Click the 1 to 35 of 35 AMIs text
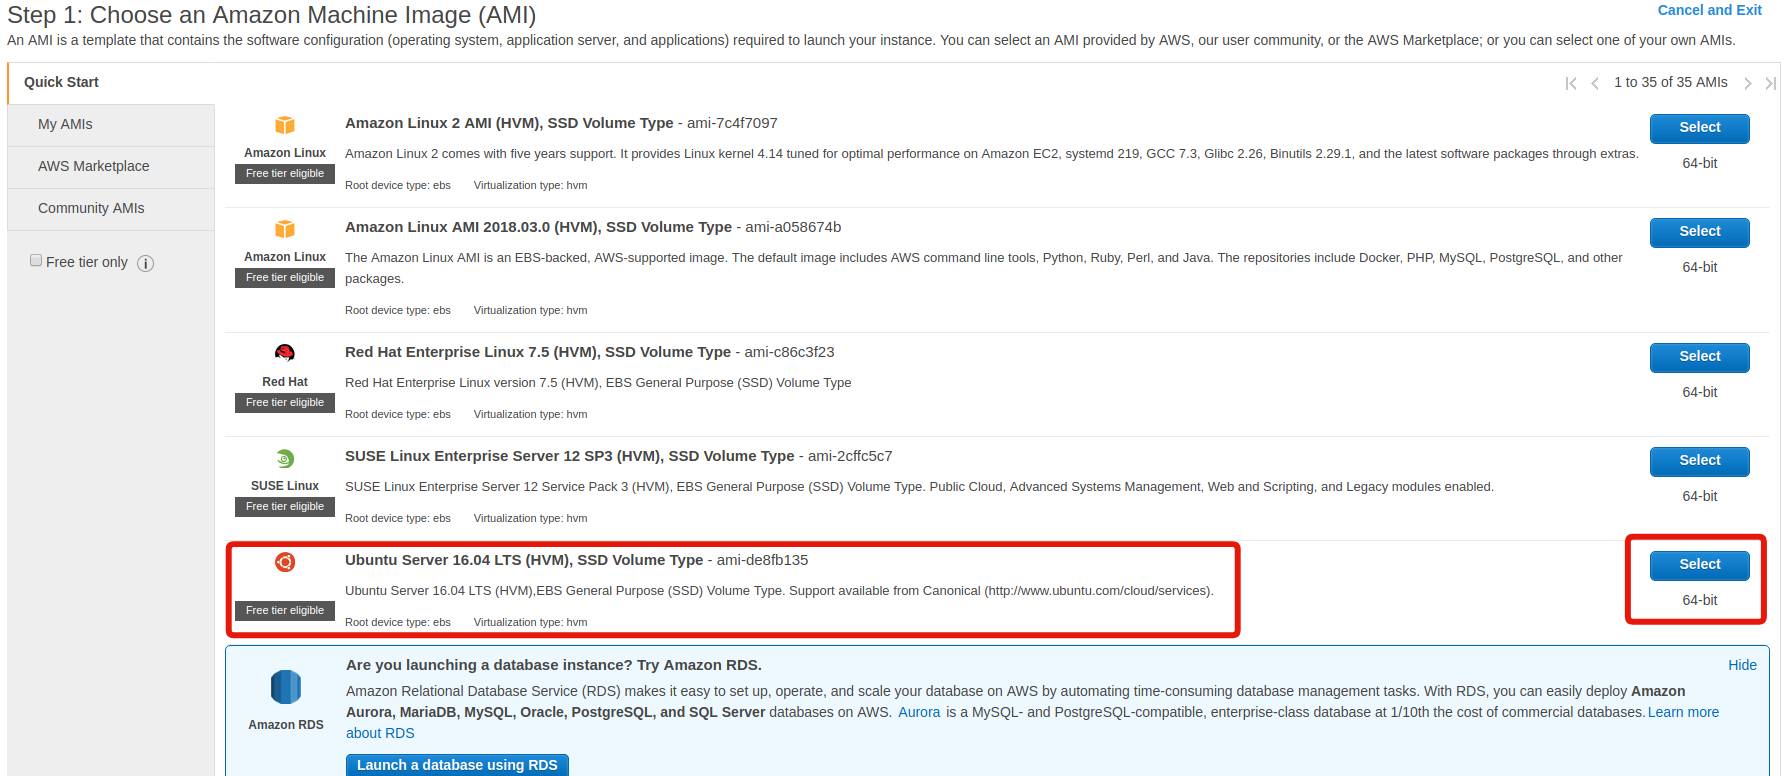 1670,82
